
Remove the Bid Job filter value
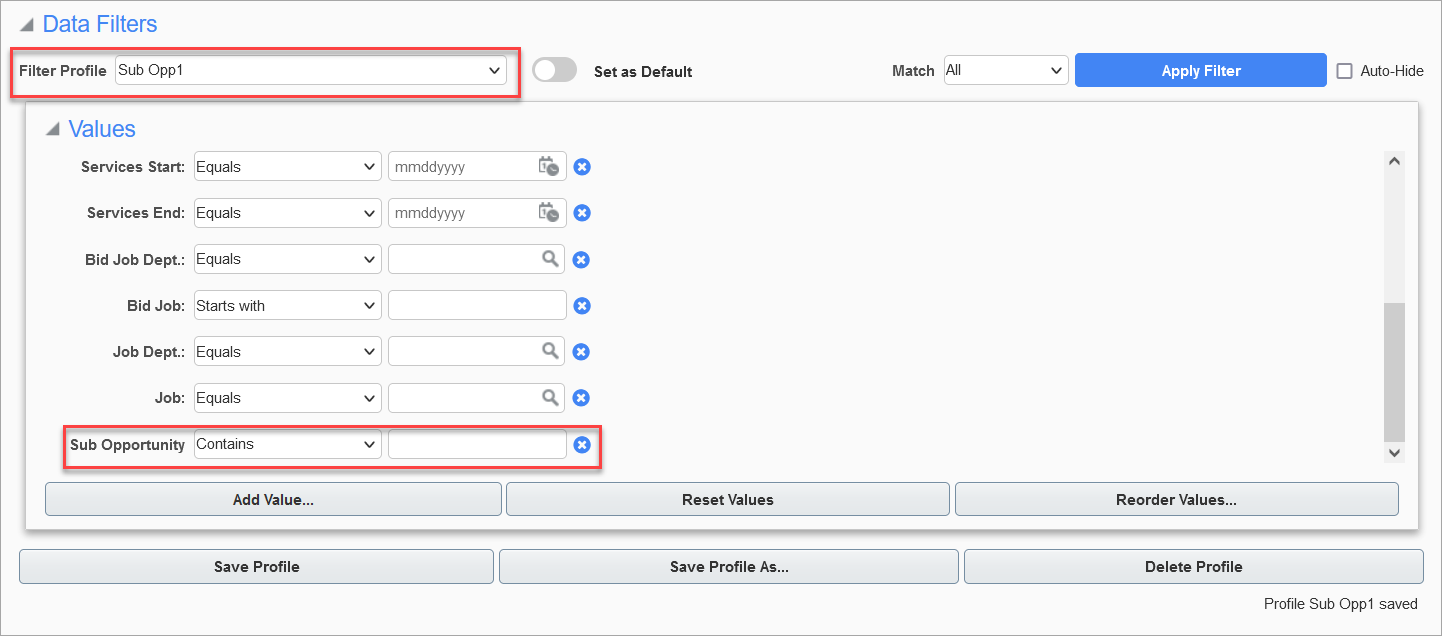pos(582,306)
